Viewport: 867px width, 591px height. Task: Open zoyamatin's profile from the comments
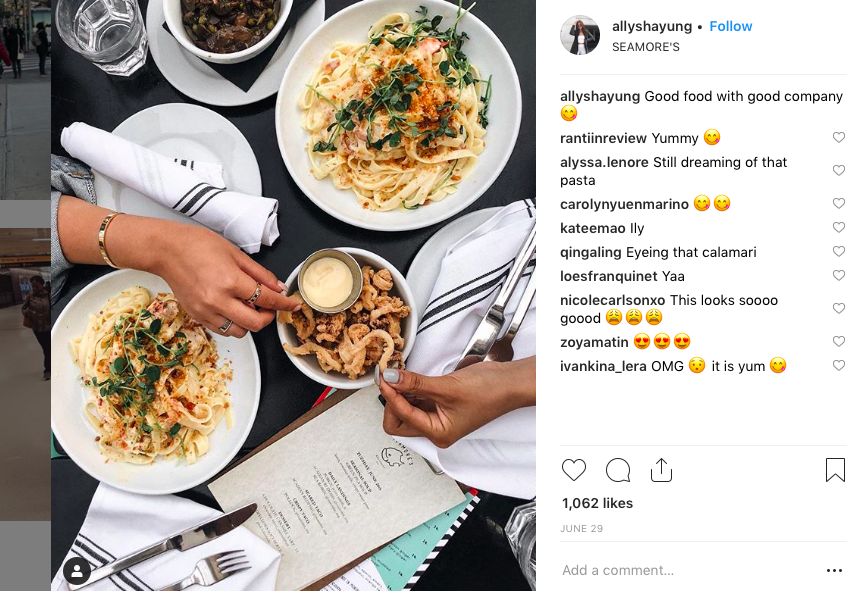tap(594, 342)
